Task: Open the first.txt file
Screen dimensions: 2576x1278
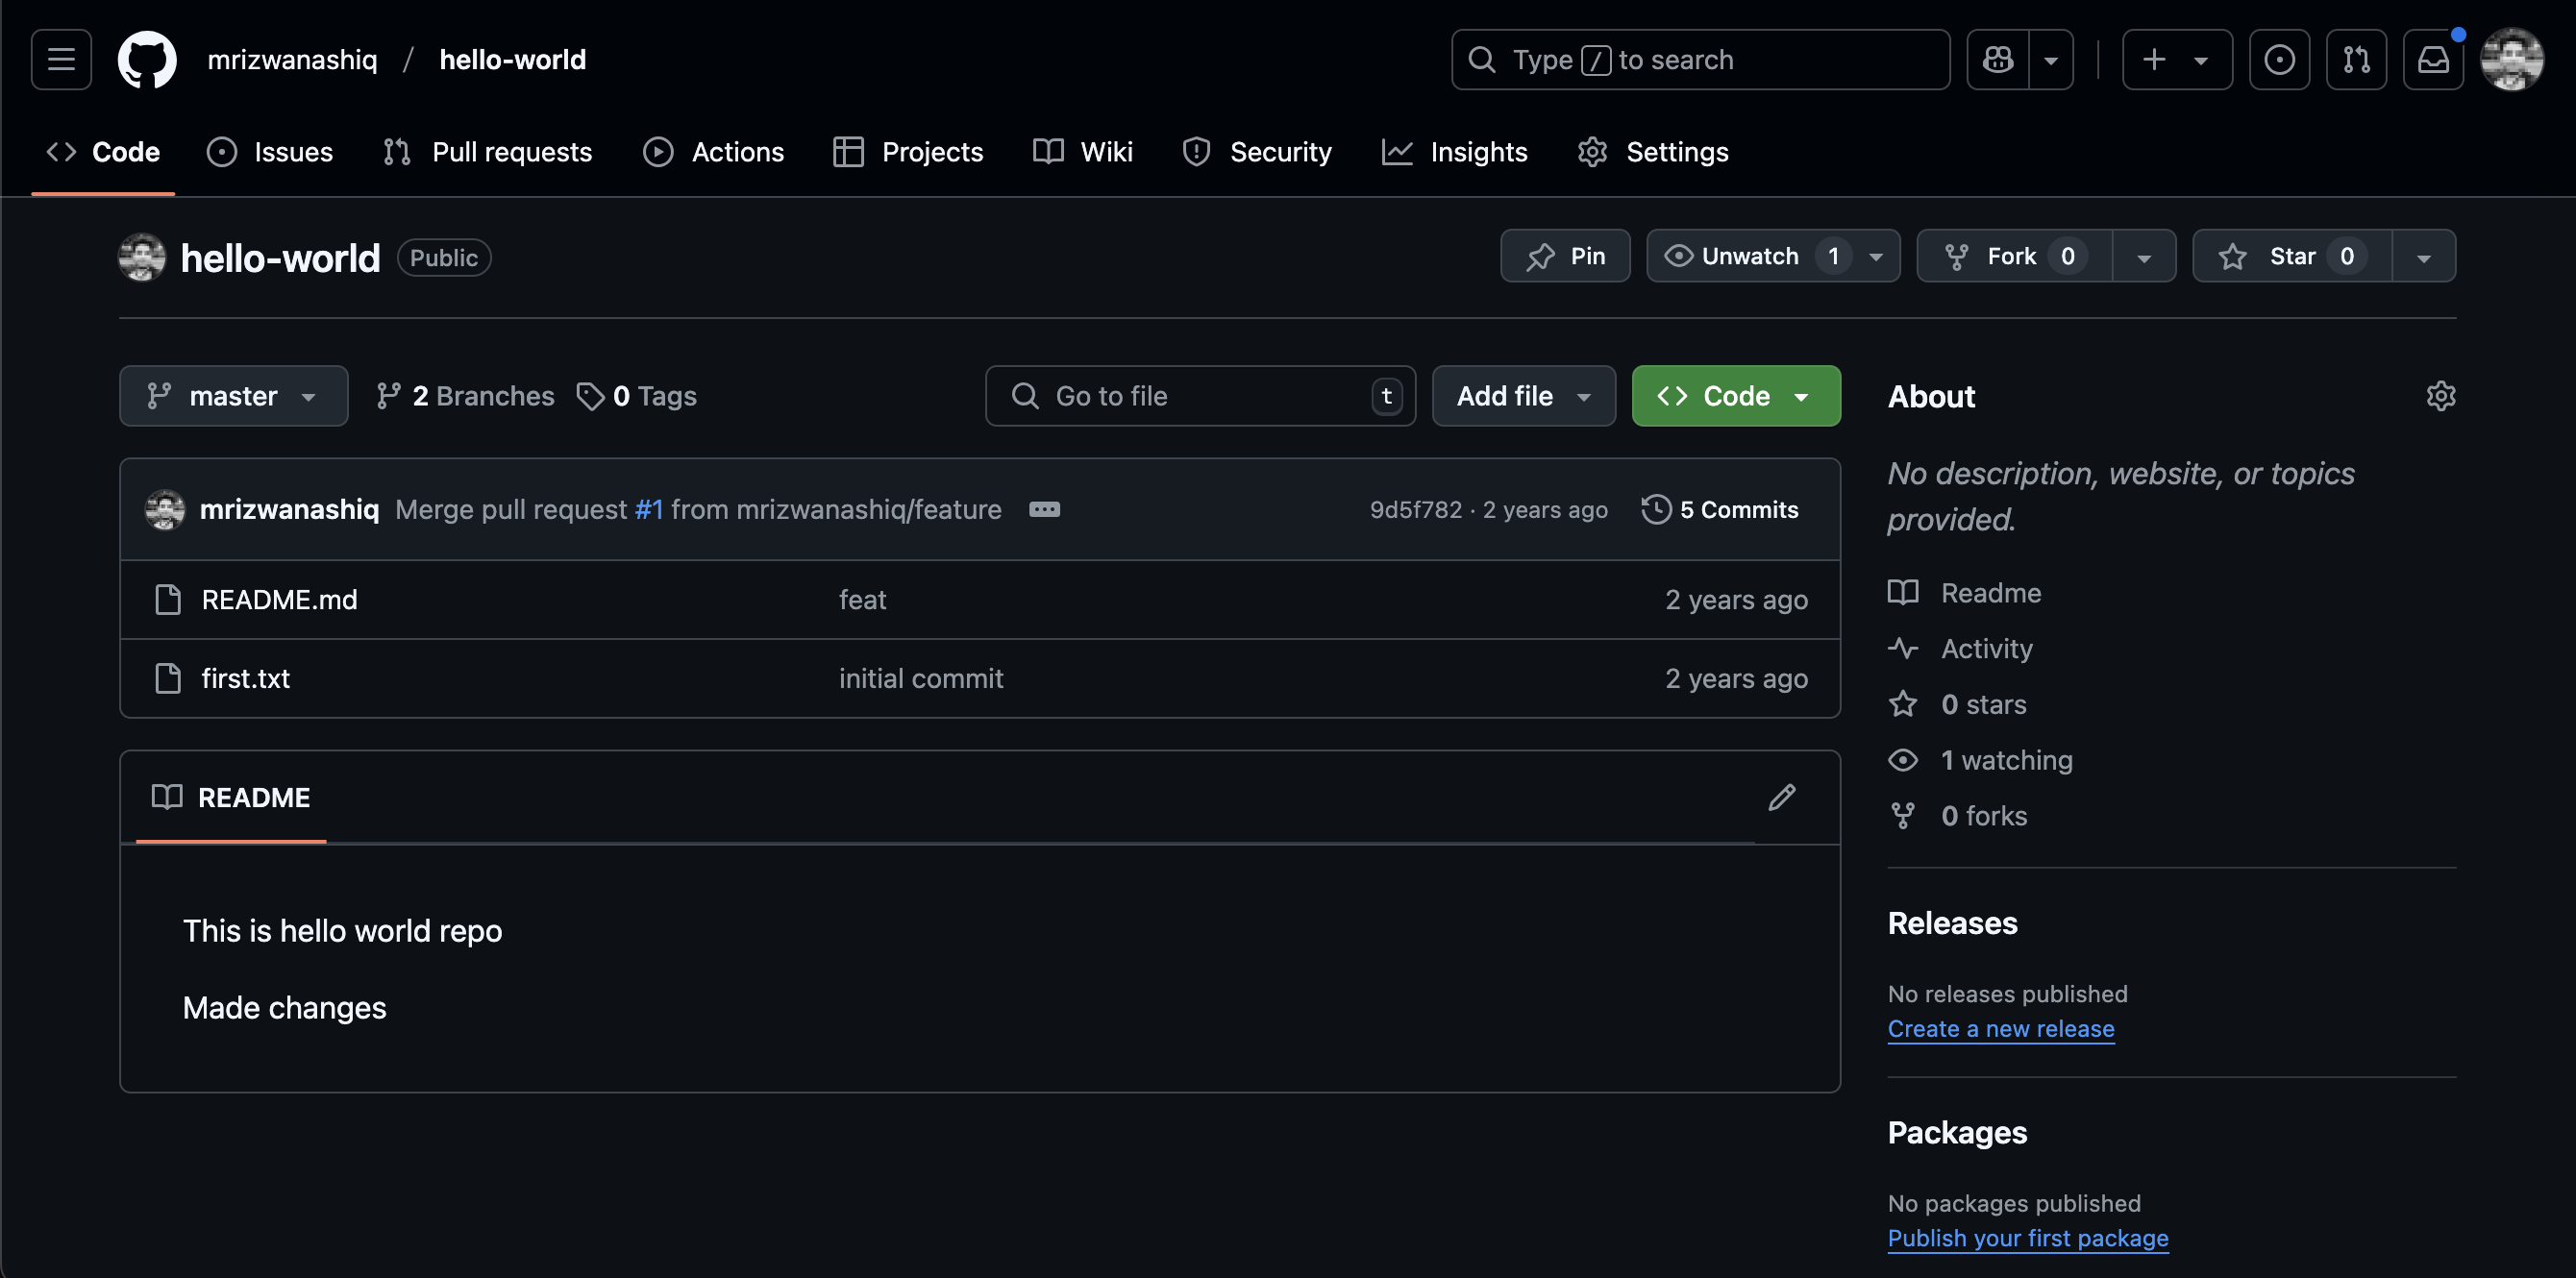Action: (246, 678)
